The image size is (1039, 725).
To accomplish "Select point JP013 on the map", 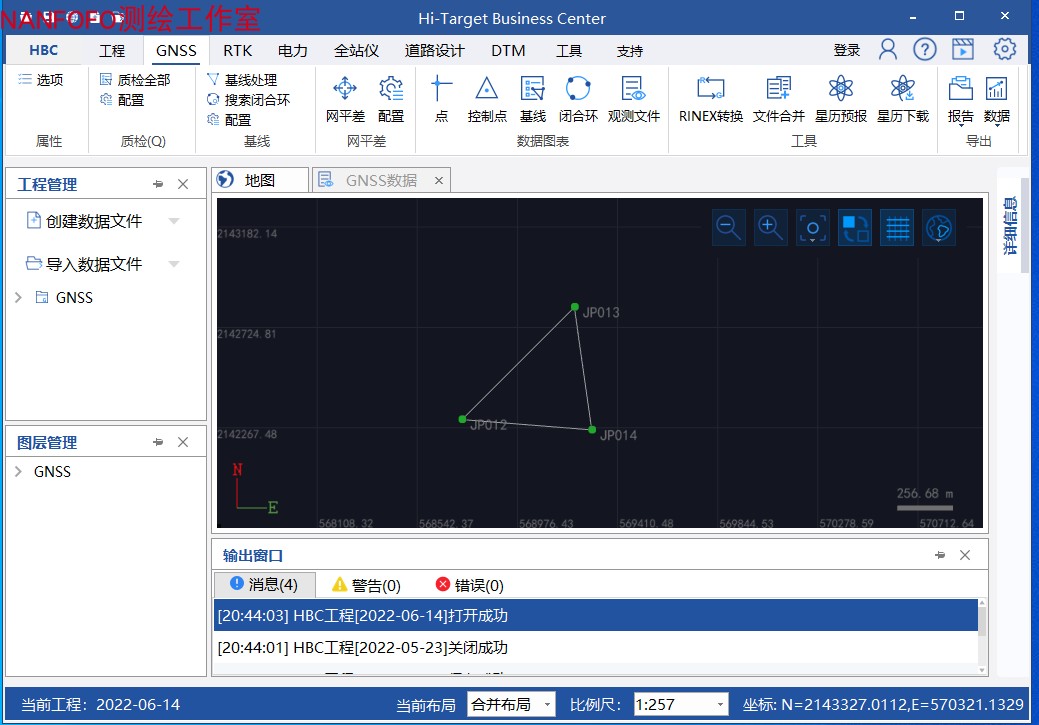I will 574,307.
